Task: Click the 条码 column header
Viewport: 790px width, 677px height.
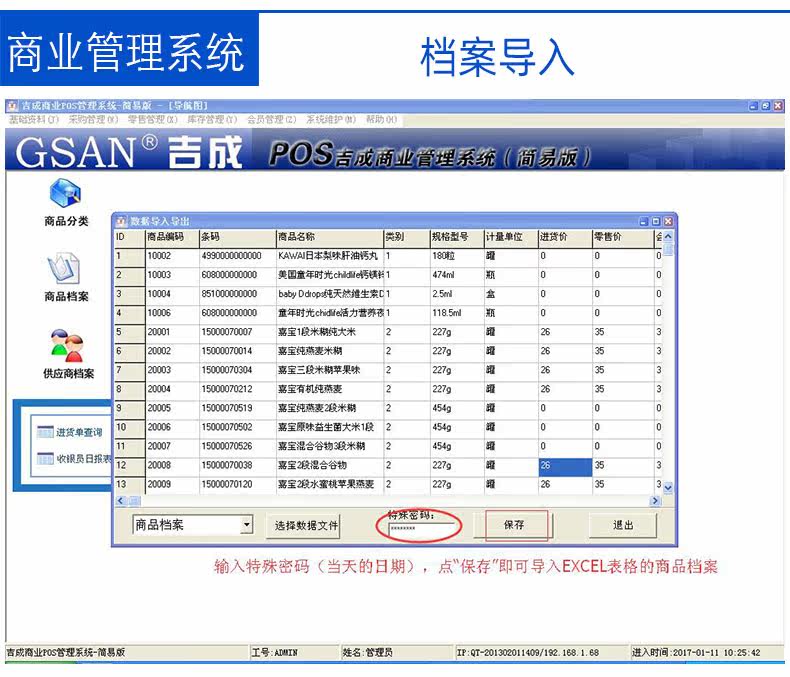Action: click(238, 237)
